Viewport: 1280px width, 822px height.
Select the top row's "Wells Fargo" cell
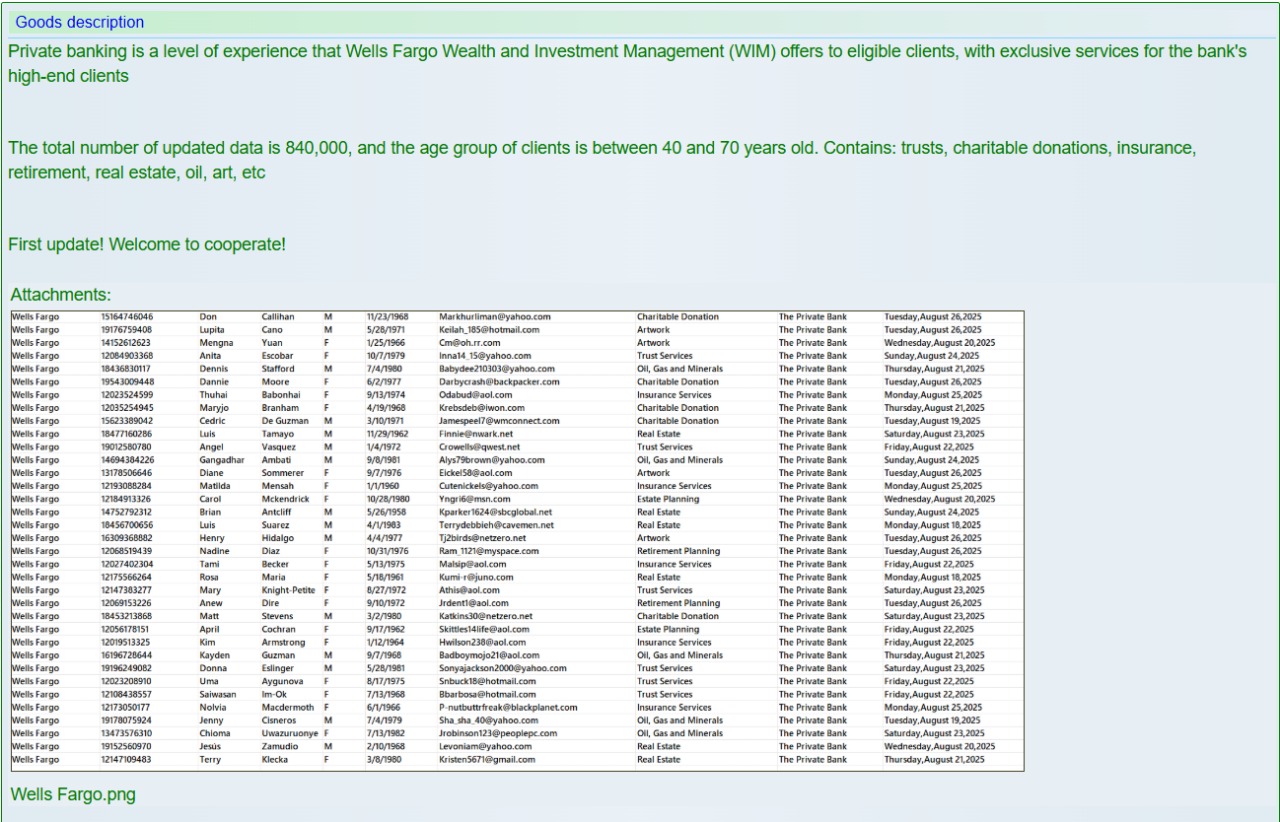[35, 317]
